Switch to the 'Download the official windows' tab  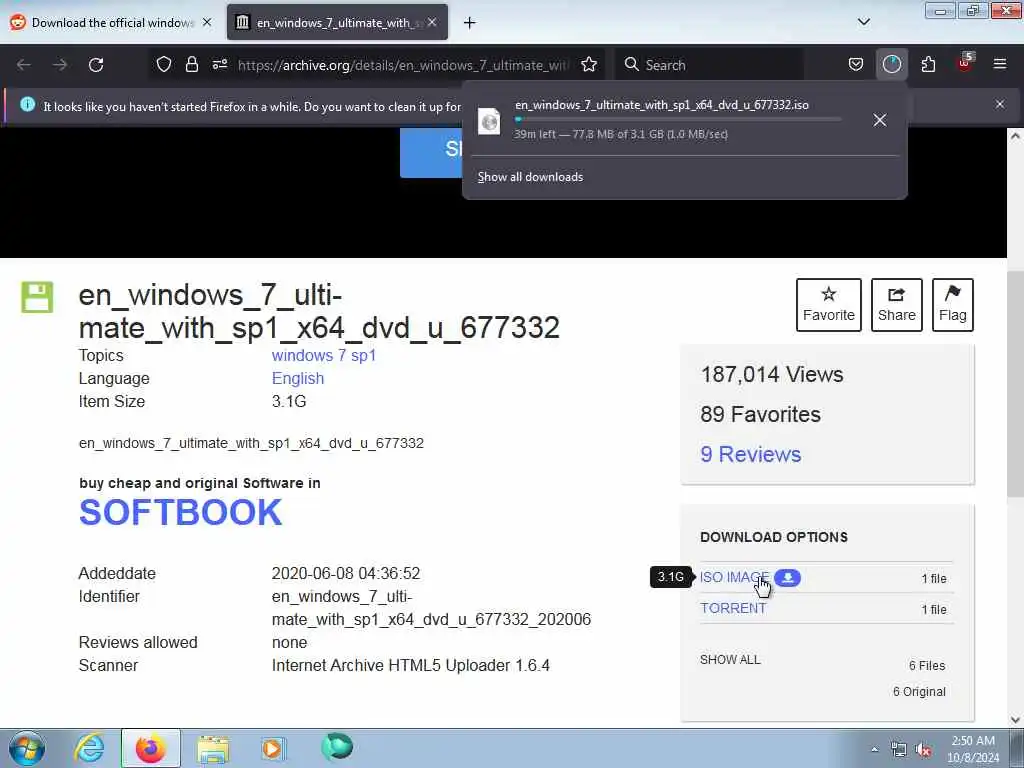point(112,22)
